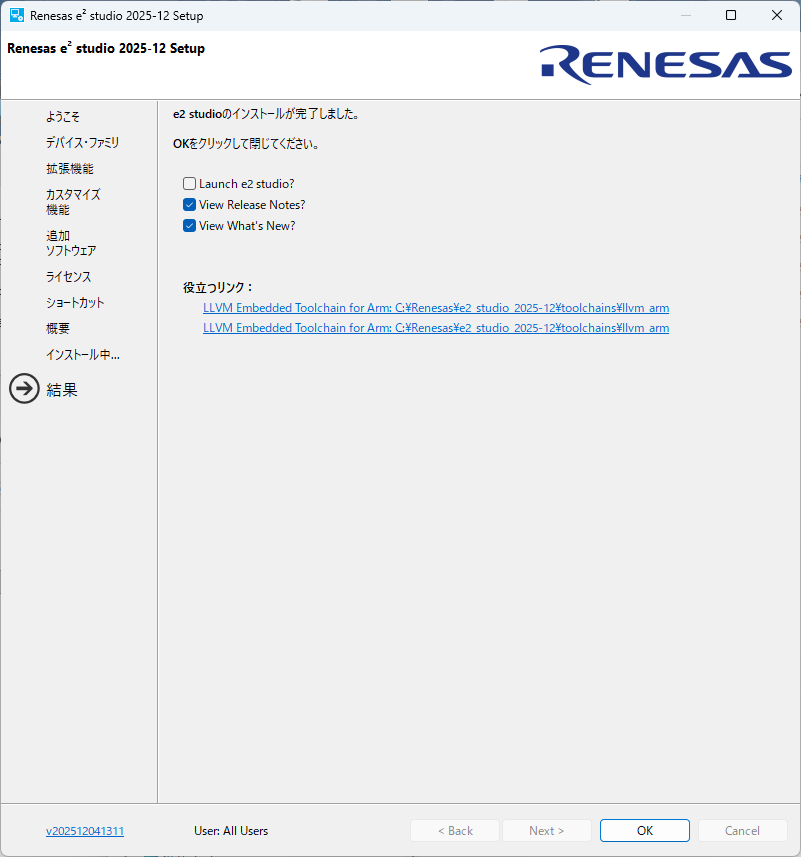Image resolution: width=801 pixels, height=857 pixels.
Task: Click the Renesas logo in the header
Action: point(666,63)
